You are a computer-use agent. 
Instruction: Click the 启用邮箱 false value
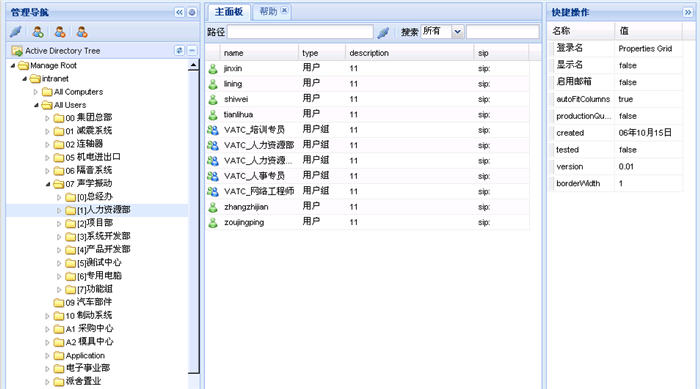click(x=627, y=82)
